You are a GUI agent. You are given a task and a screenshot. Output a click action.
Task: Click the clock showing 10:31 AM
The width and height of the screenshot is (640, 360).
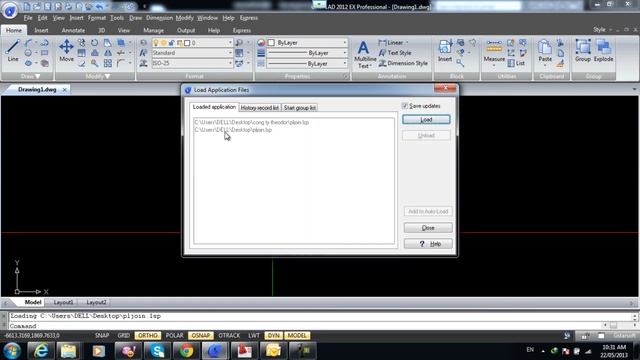(614, 347)
